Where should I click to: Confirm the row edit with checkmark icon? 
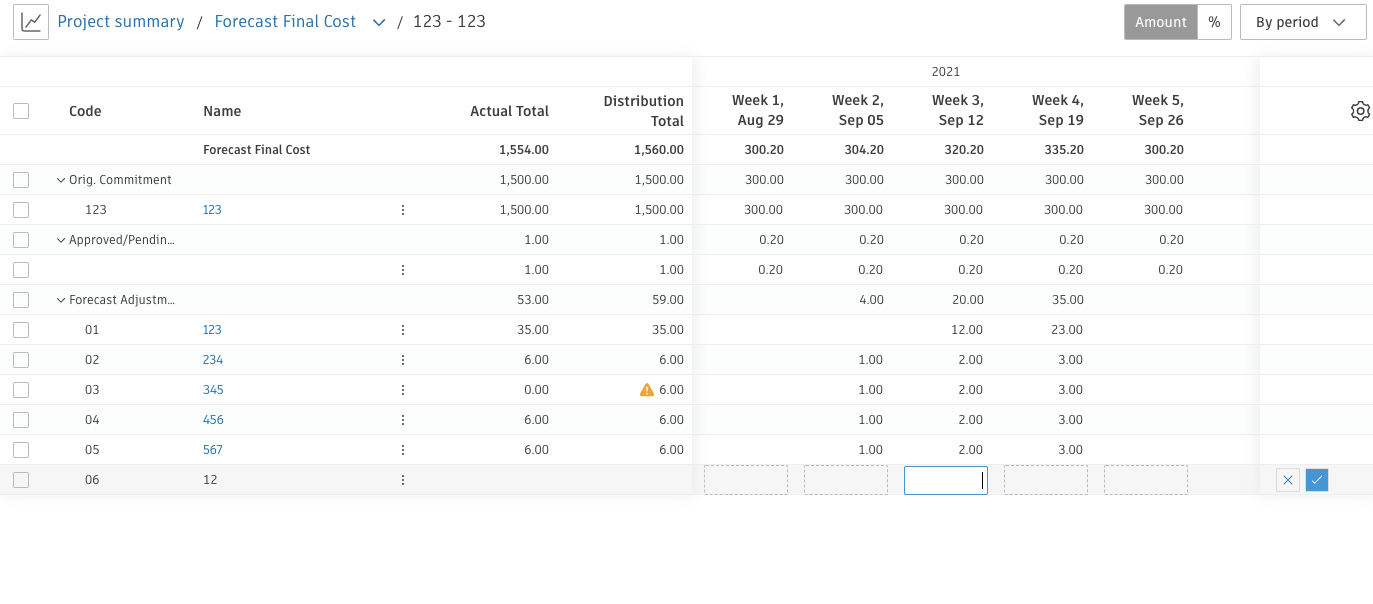click(x=1317, y=480)
